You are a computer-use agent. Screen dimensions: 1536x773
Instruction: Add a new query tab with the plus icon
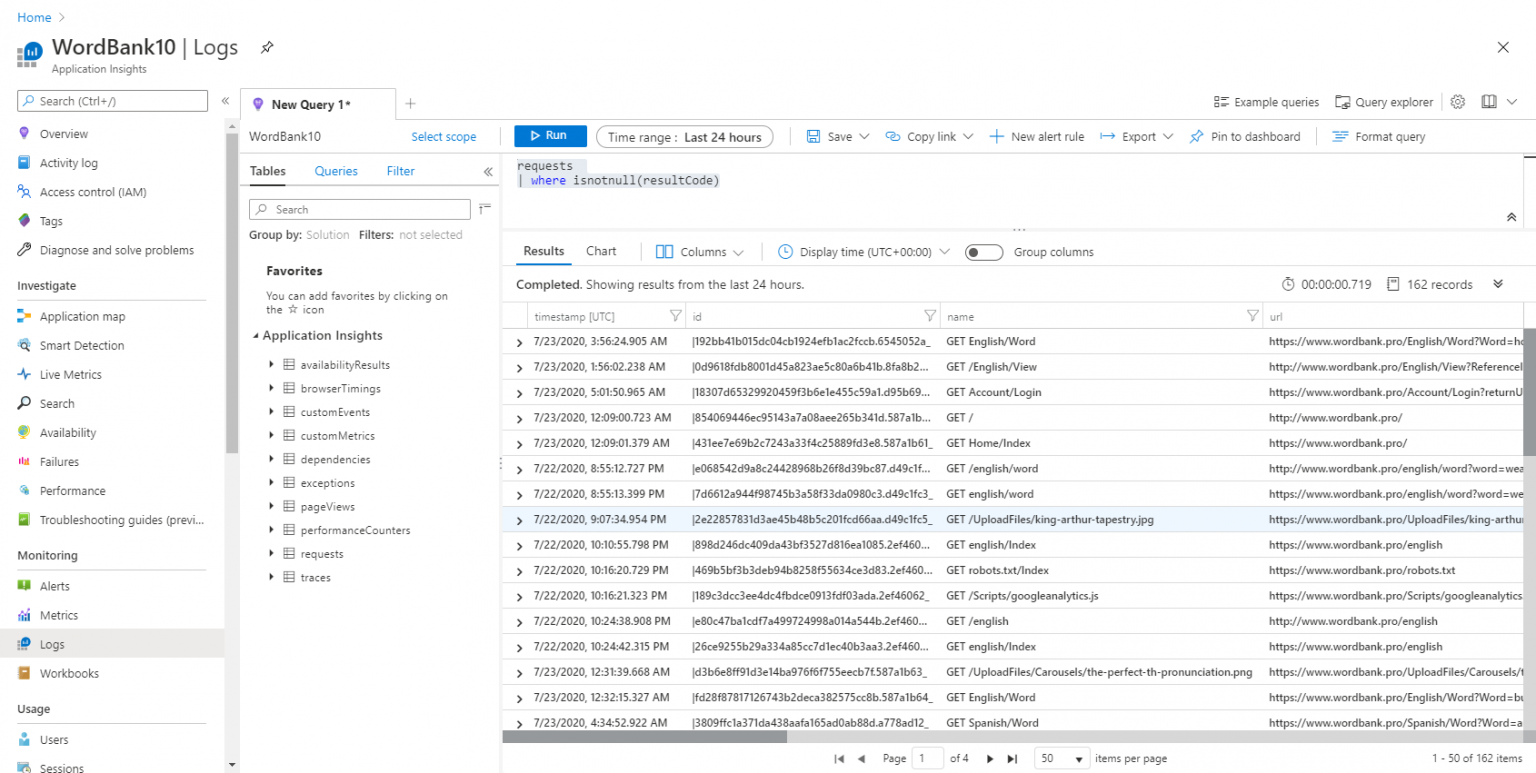410,102
